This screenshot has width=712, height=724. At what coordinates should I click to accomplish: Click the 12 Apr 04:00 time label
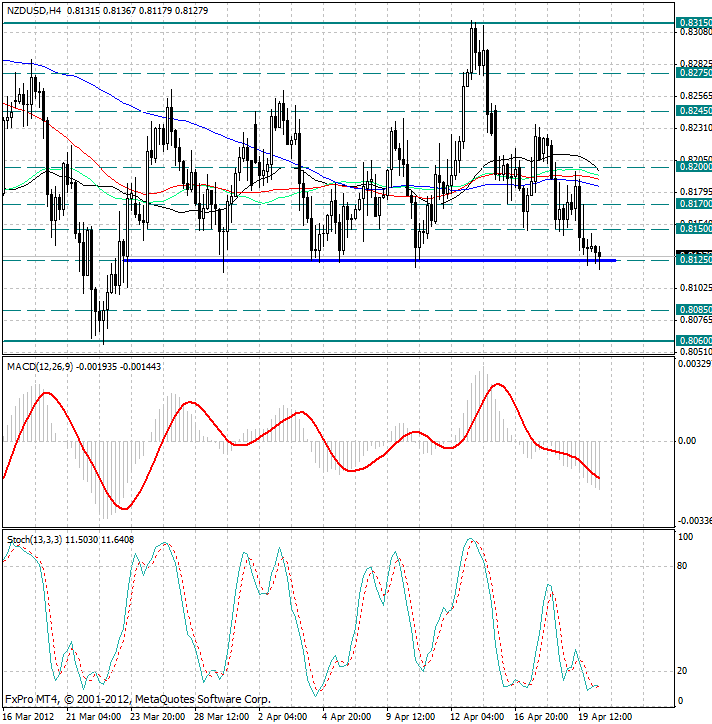click(x=477, y=717)
